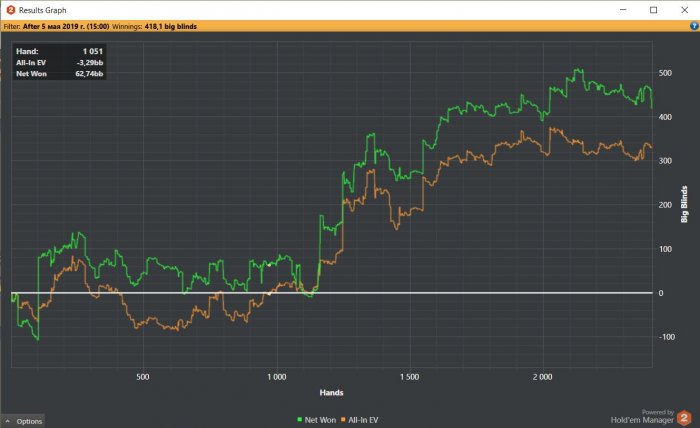This screenshot has height=428, width=700.
Task: Click the y-axis label '300'
Action: [x=665, y=161]
